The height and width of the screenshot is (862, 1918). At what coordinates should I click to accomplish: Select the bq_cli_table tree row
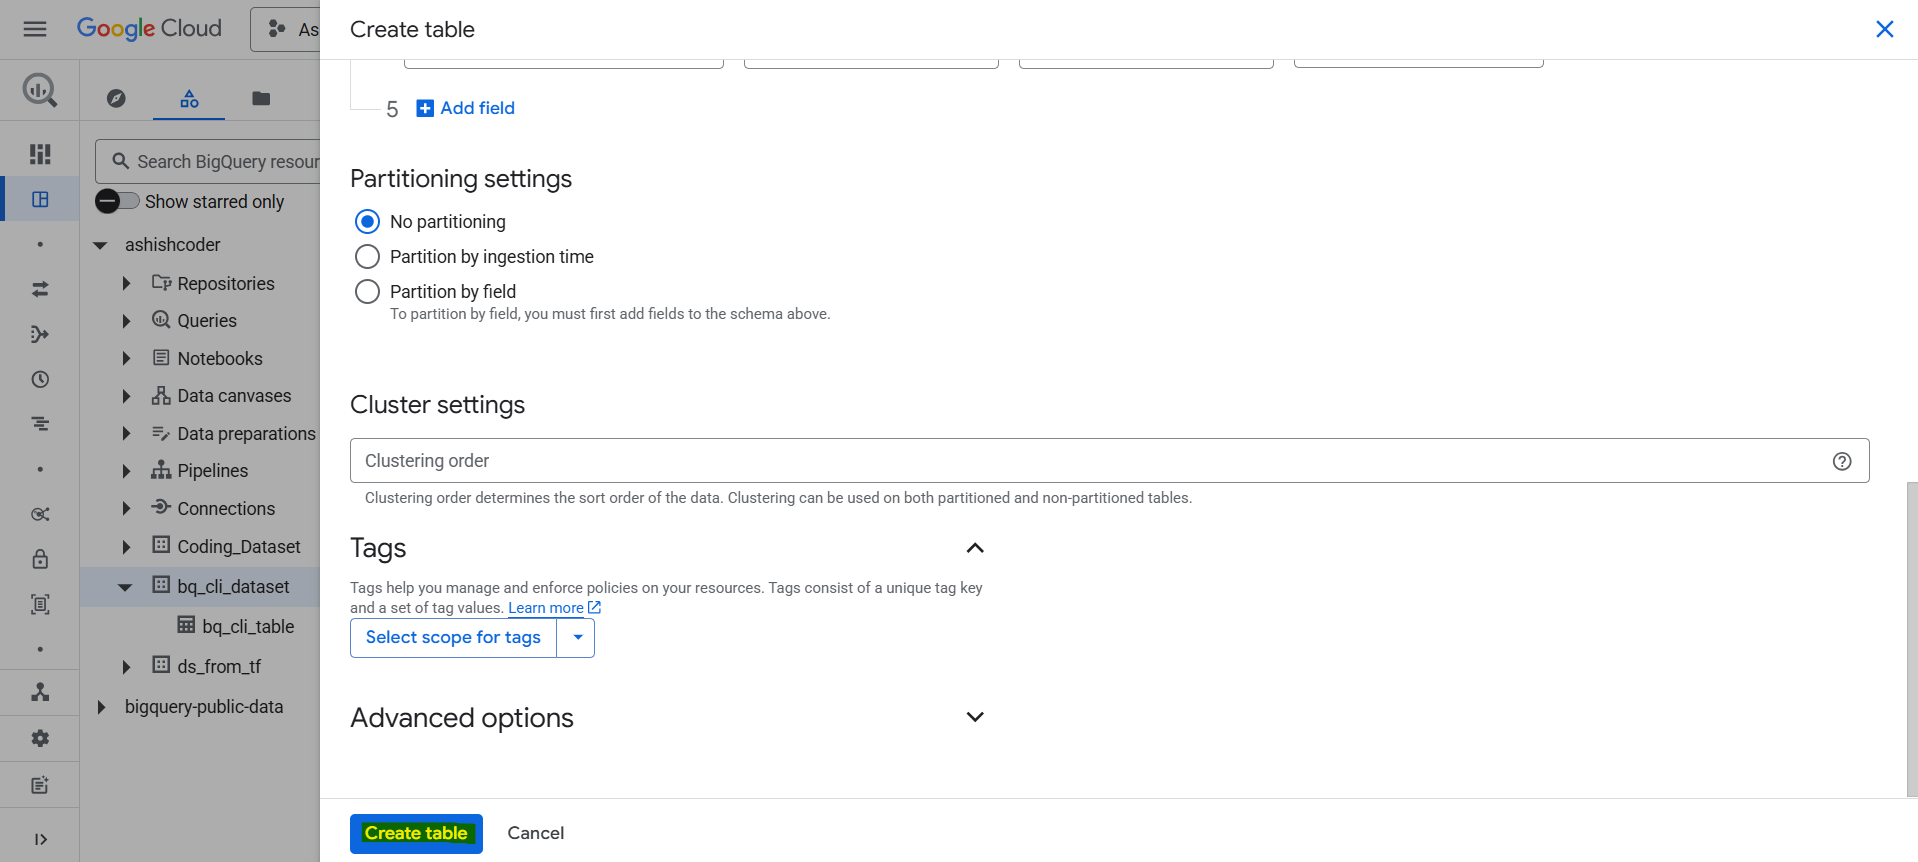point(200,626)
